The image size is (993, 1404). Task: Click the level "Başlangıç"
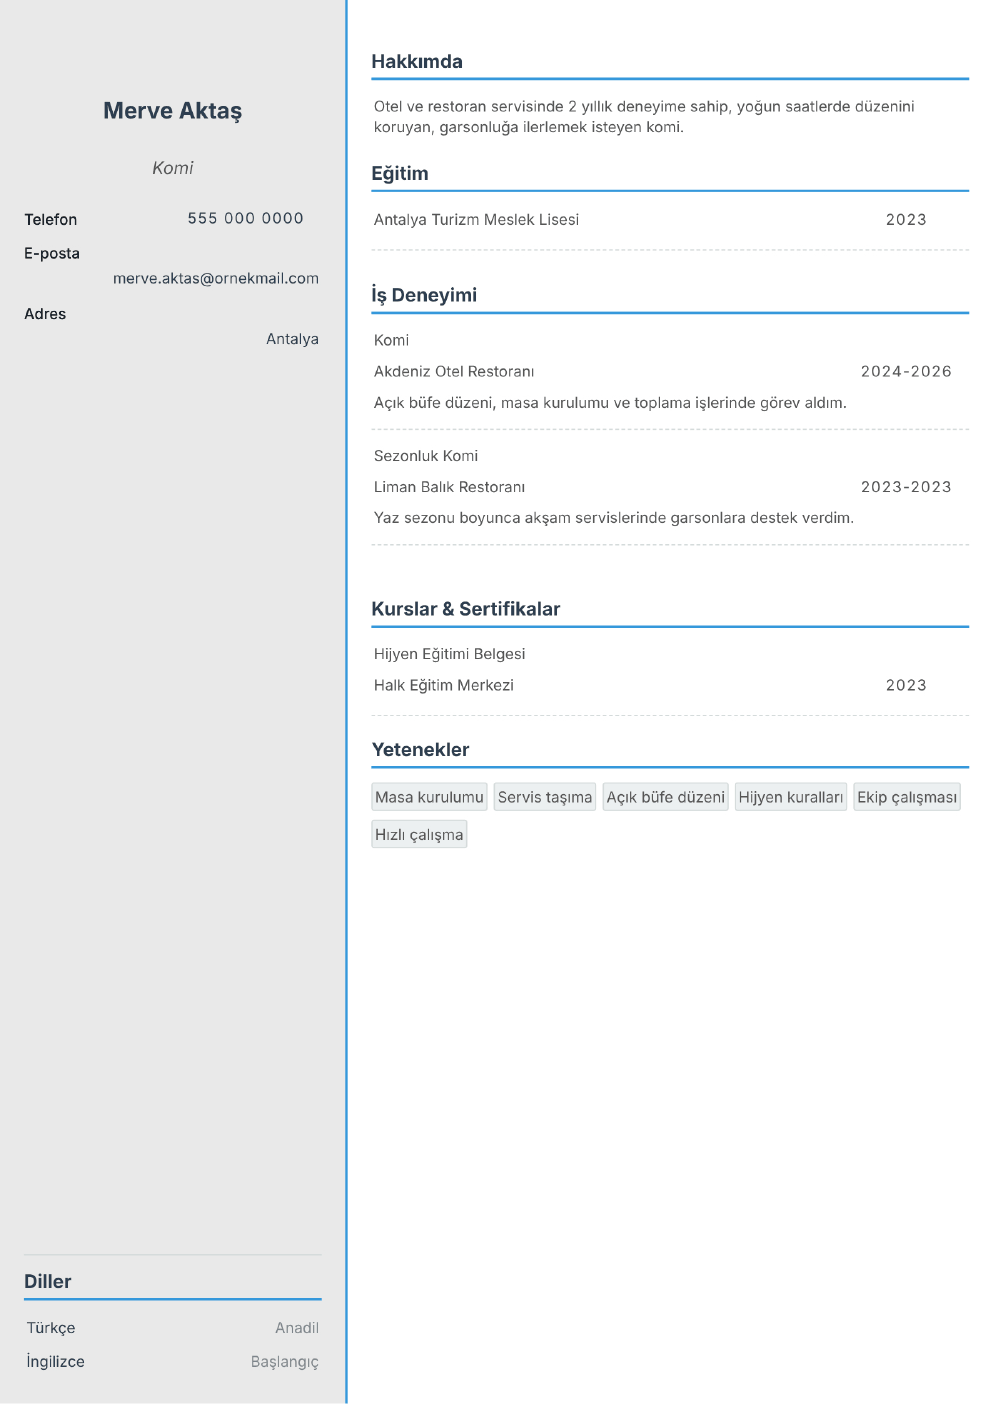click(285, 1362)
